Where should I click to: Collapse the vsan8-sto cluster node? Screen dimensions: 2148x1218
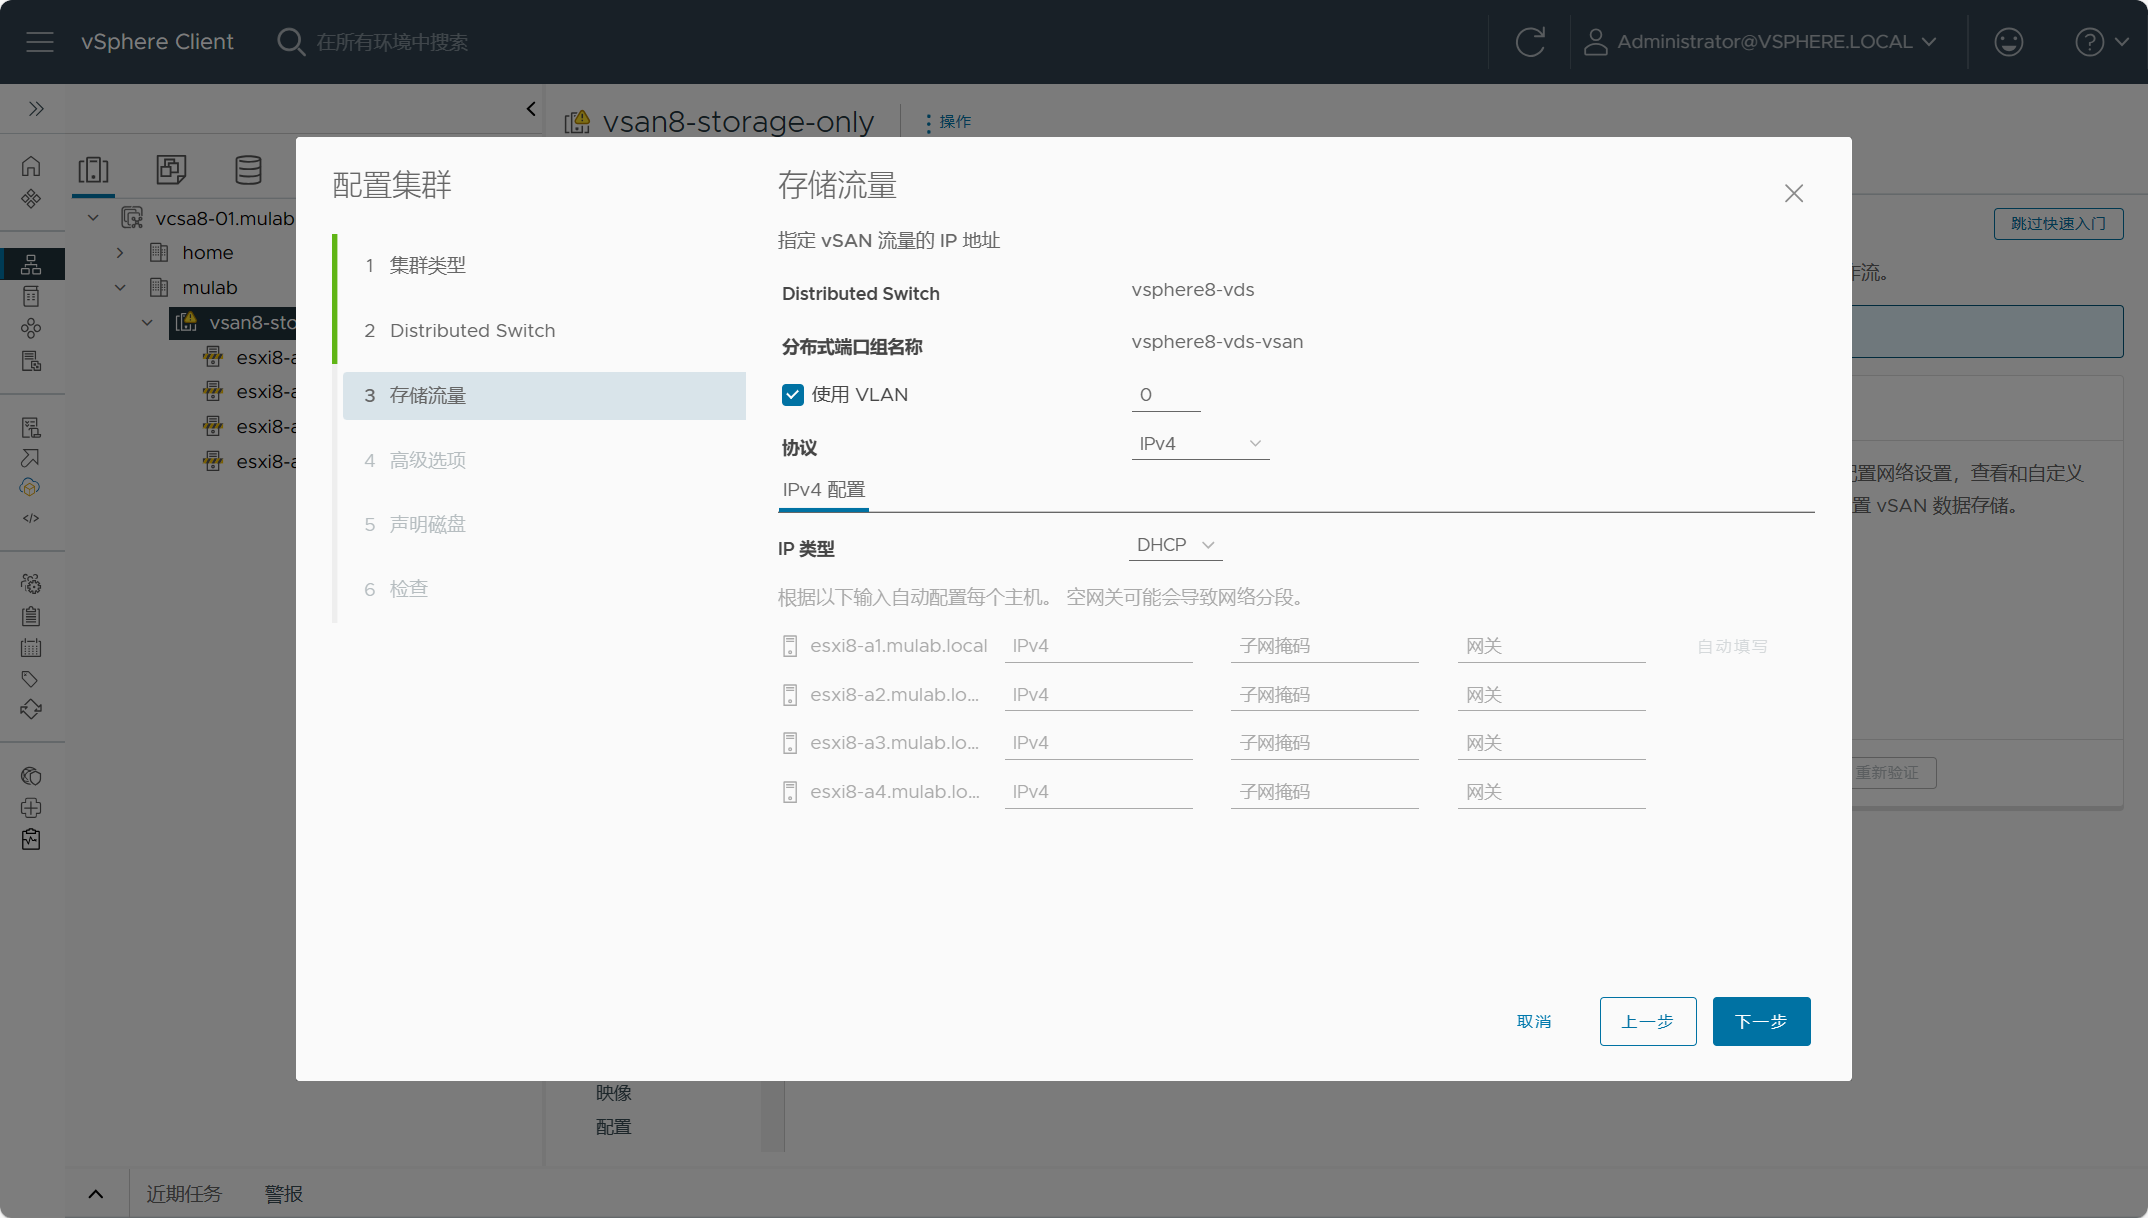point(147,323)
